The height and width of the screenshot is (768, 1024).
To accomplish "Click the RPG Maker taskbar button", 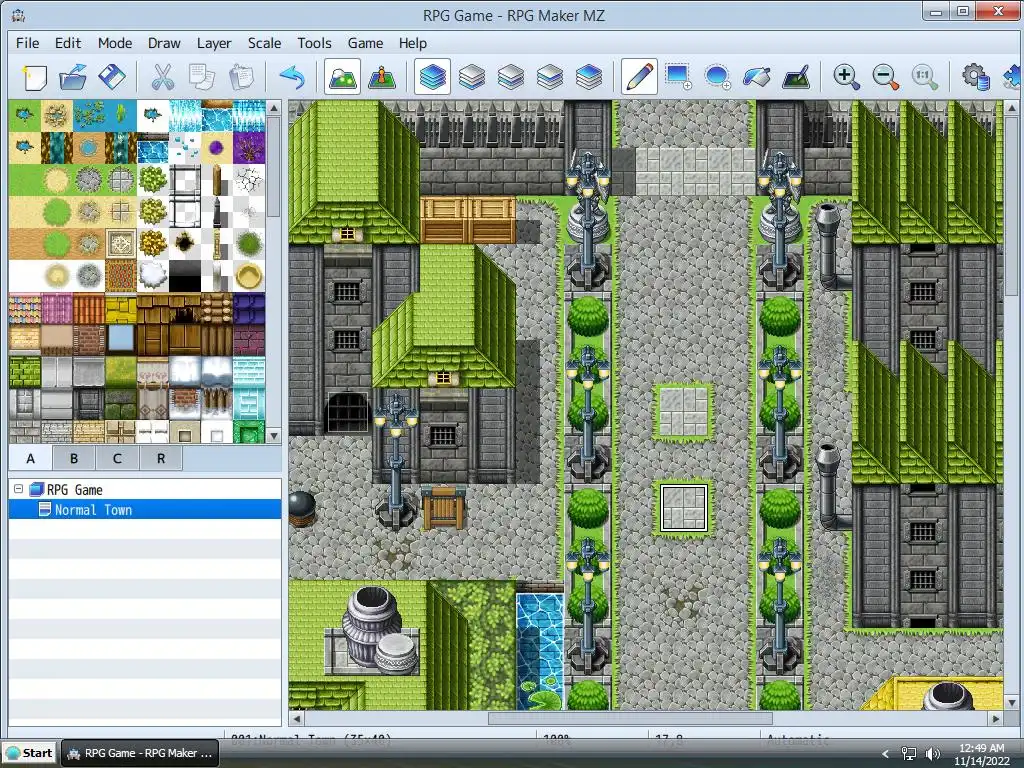I will [x=140, y=752].
